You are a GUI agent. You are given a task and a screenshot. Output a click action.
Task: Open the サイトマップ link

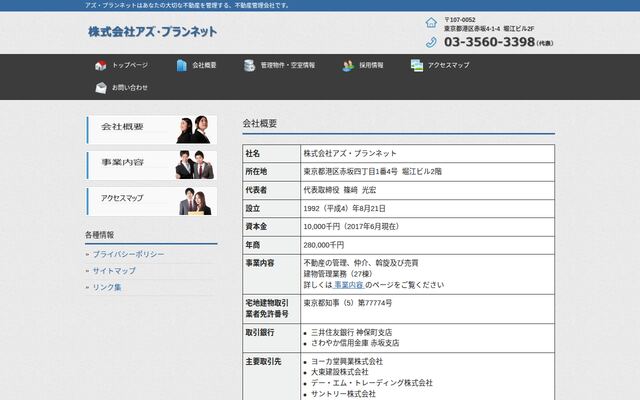click(x=114, y=271)
